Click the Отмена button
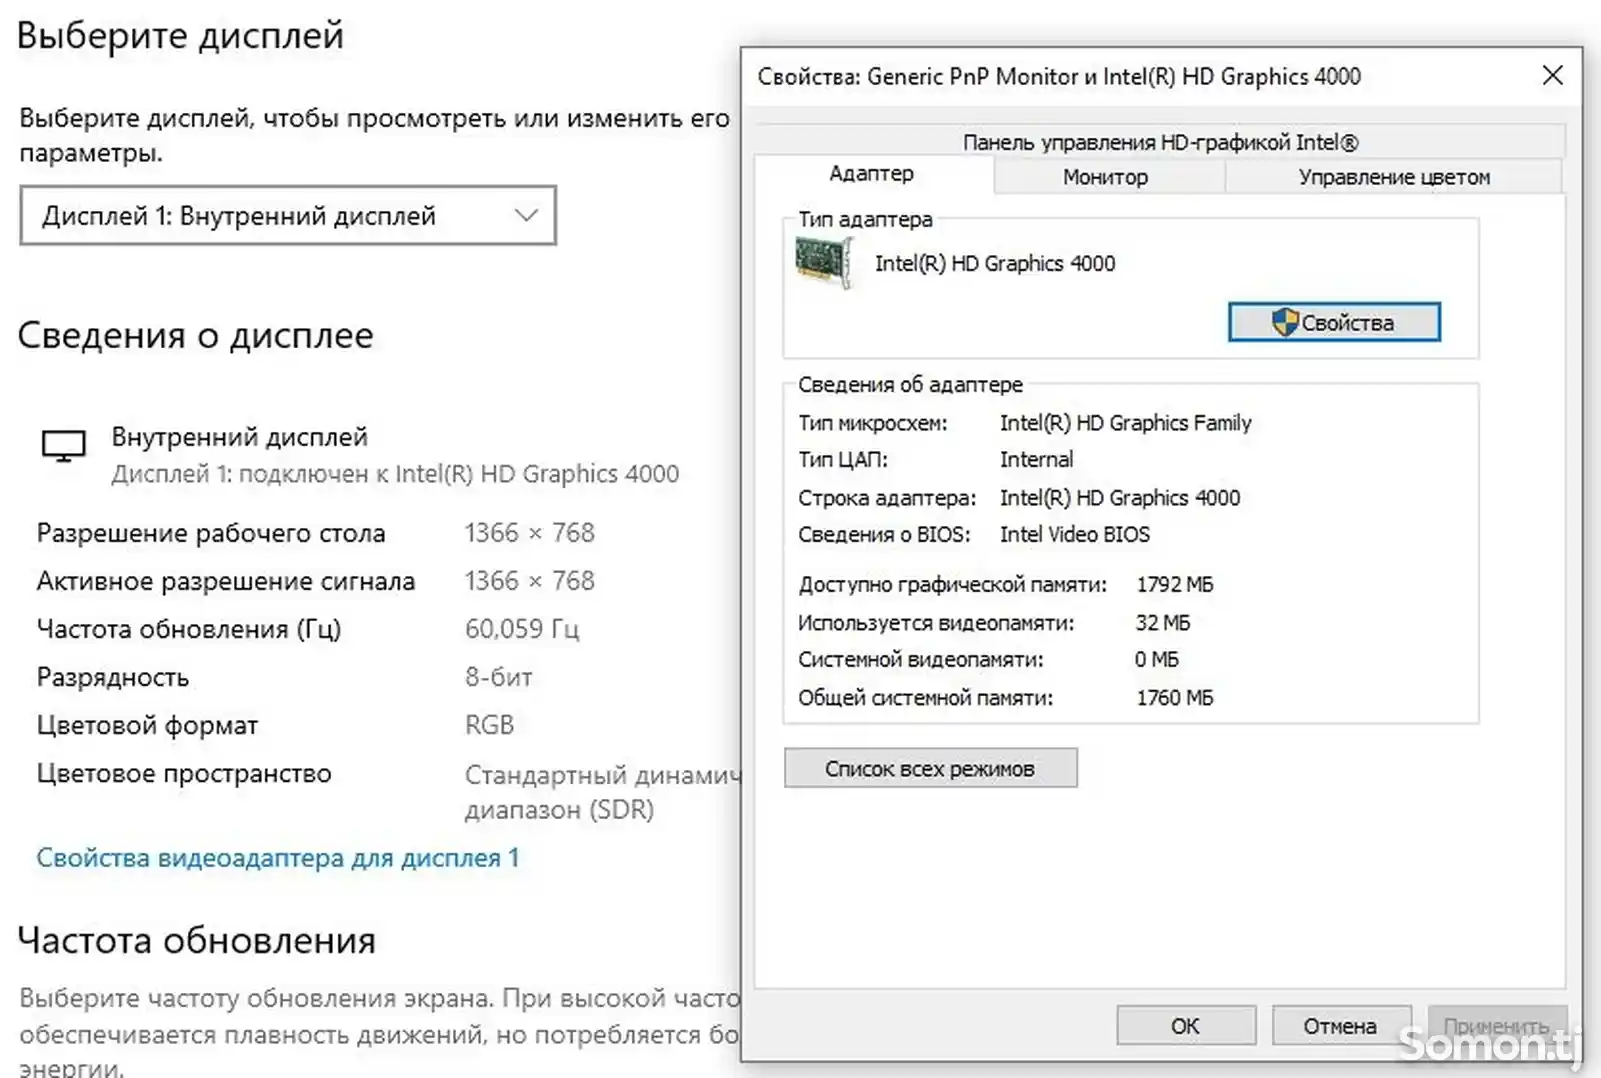1601x1078 pixels. coord(1340,1026)
